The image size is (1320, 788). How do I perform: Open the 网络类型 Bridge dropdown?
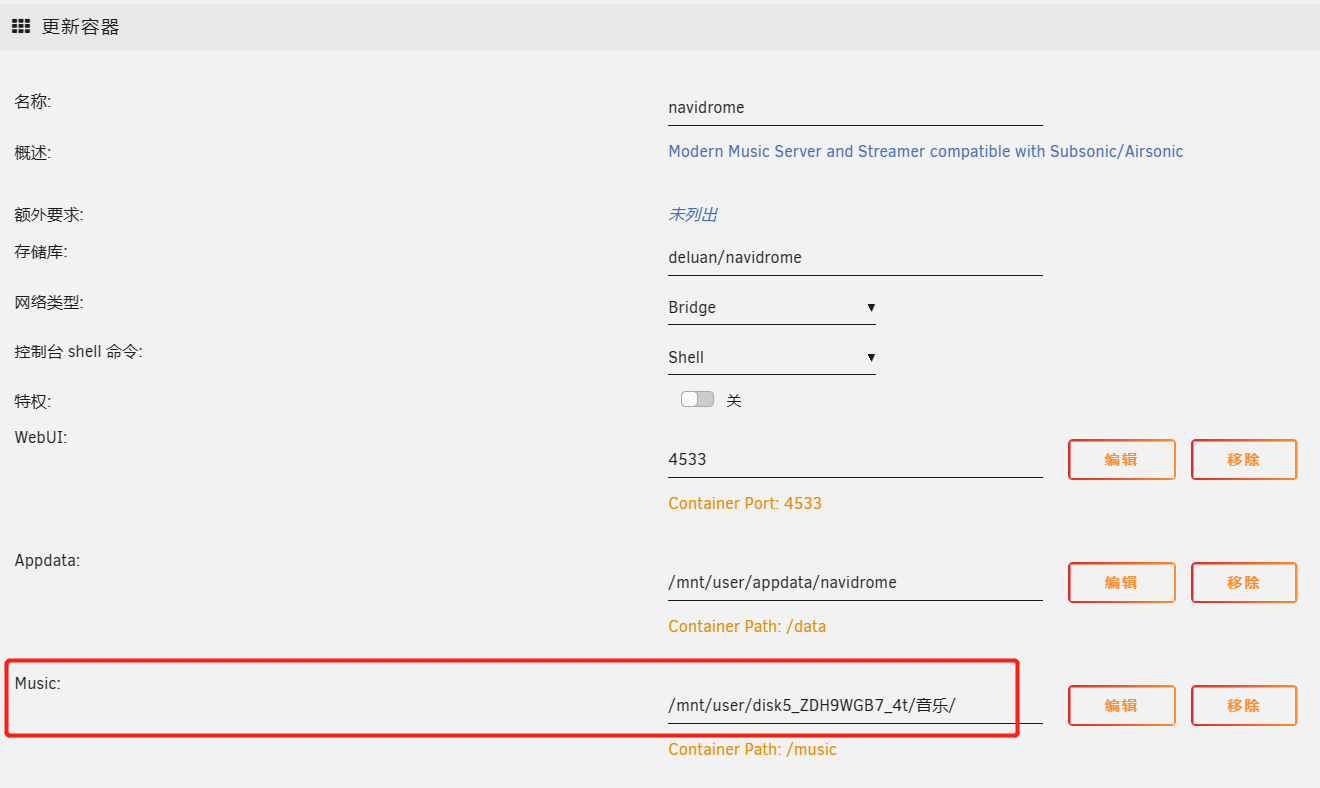(x=771, y=308)
